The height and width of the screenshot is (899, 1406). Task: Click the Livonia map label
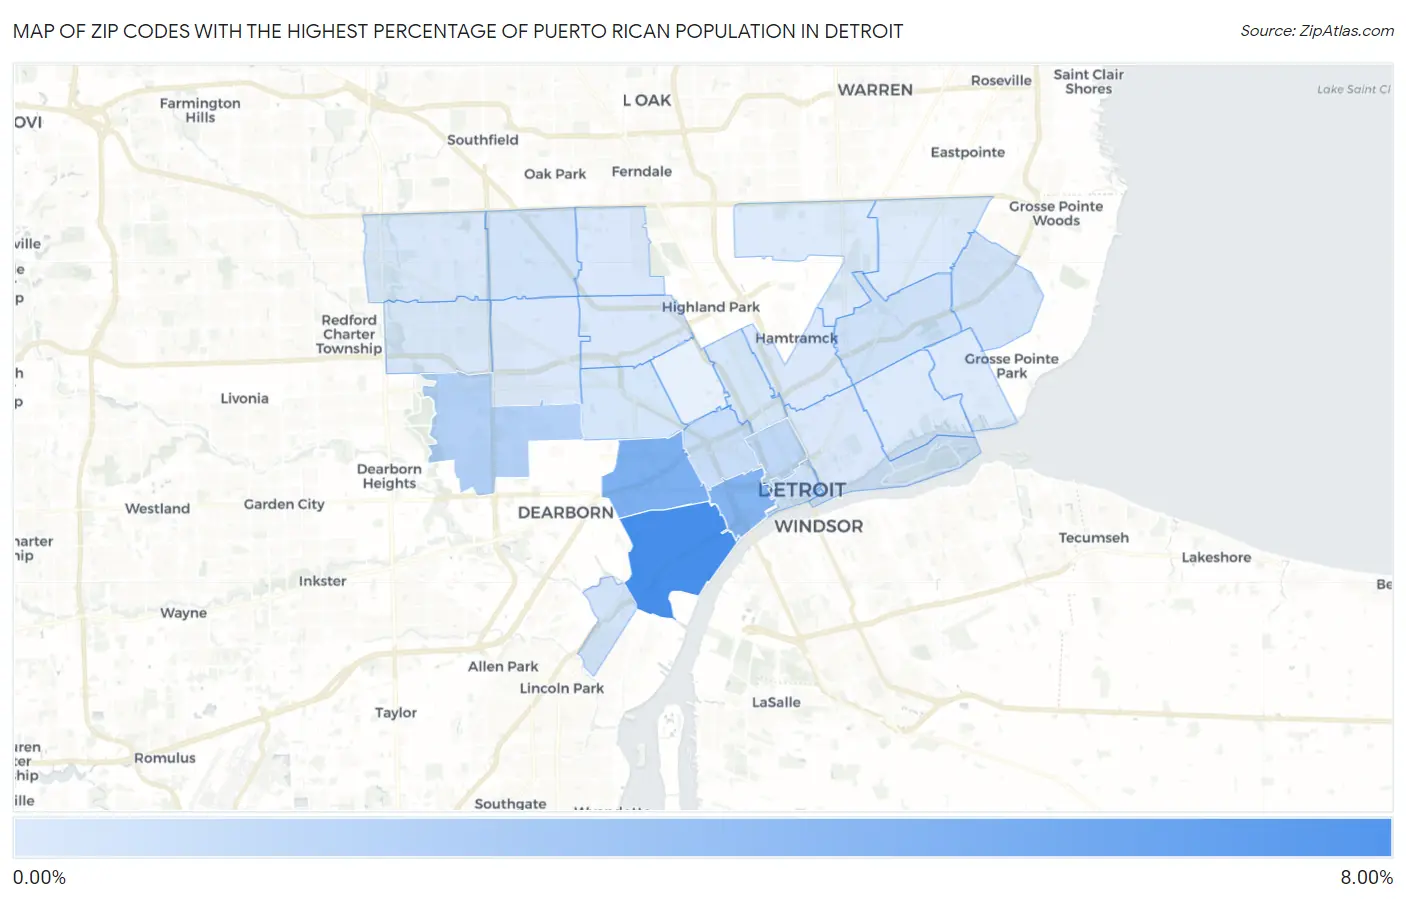click(244, 398)
